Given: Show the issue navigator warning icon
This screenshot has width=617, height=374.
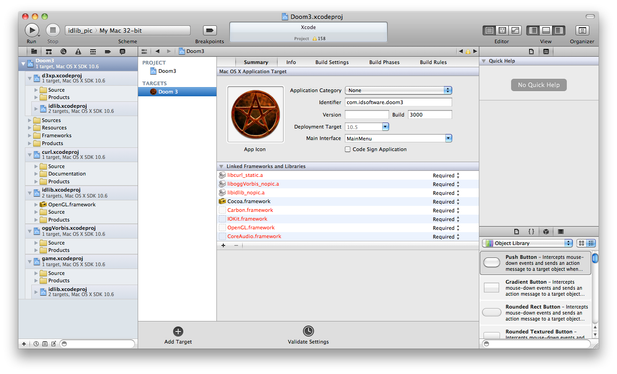Looking at the screenshot, I should click(x=78, y=52).
